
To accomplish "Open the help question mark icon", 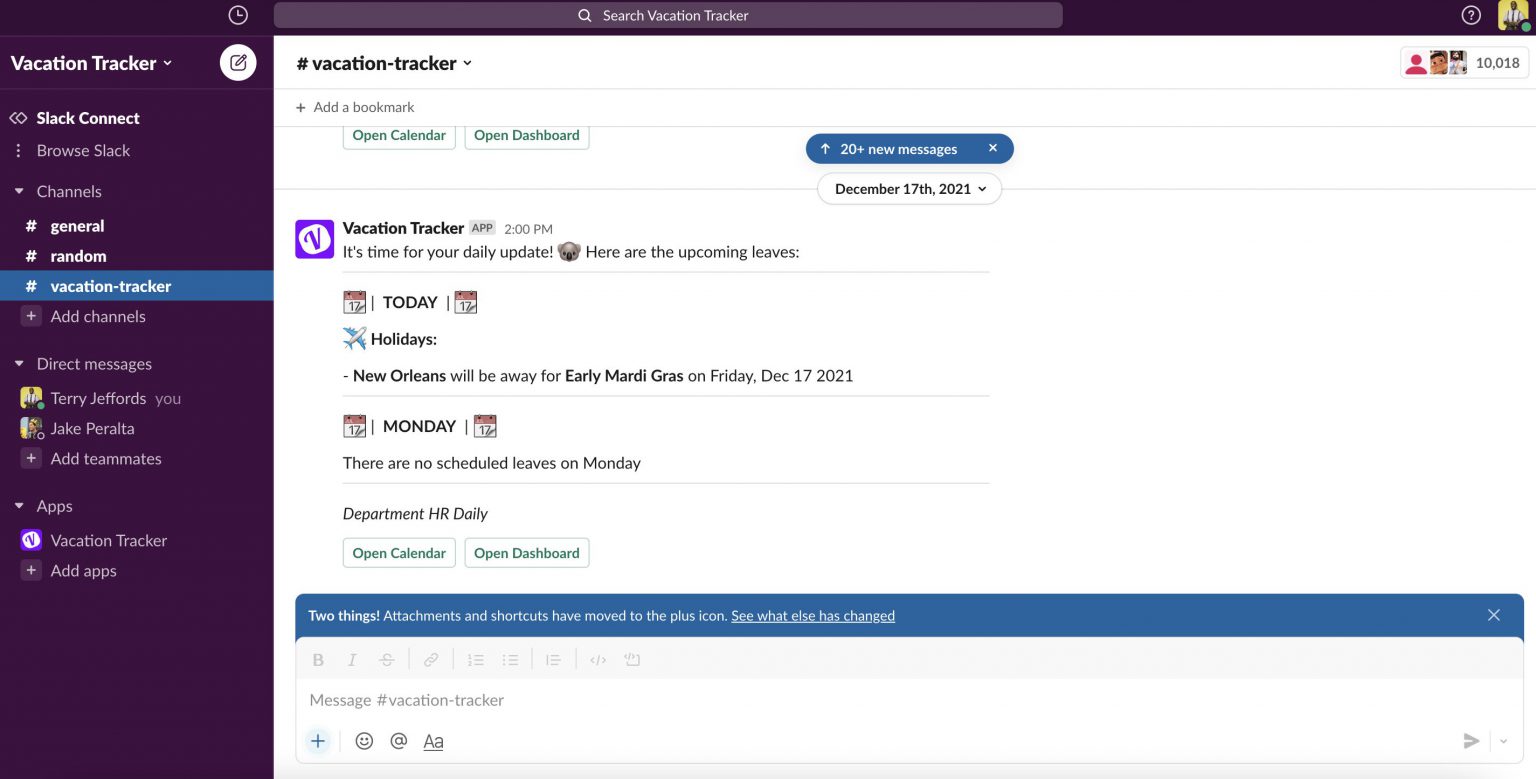I will click(x=1471, y=15).
